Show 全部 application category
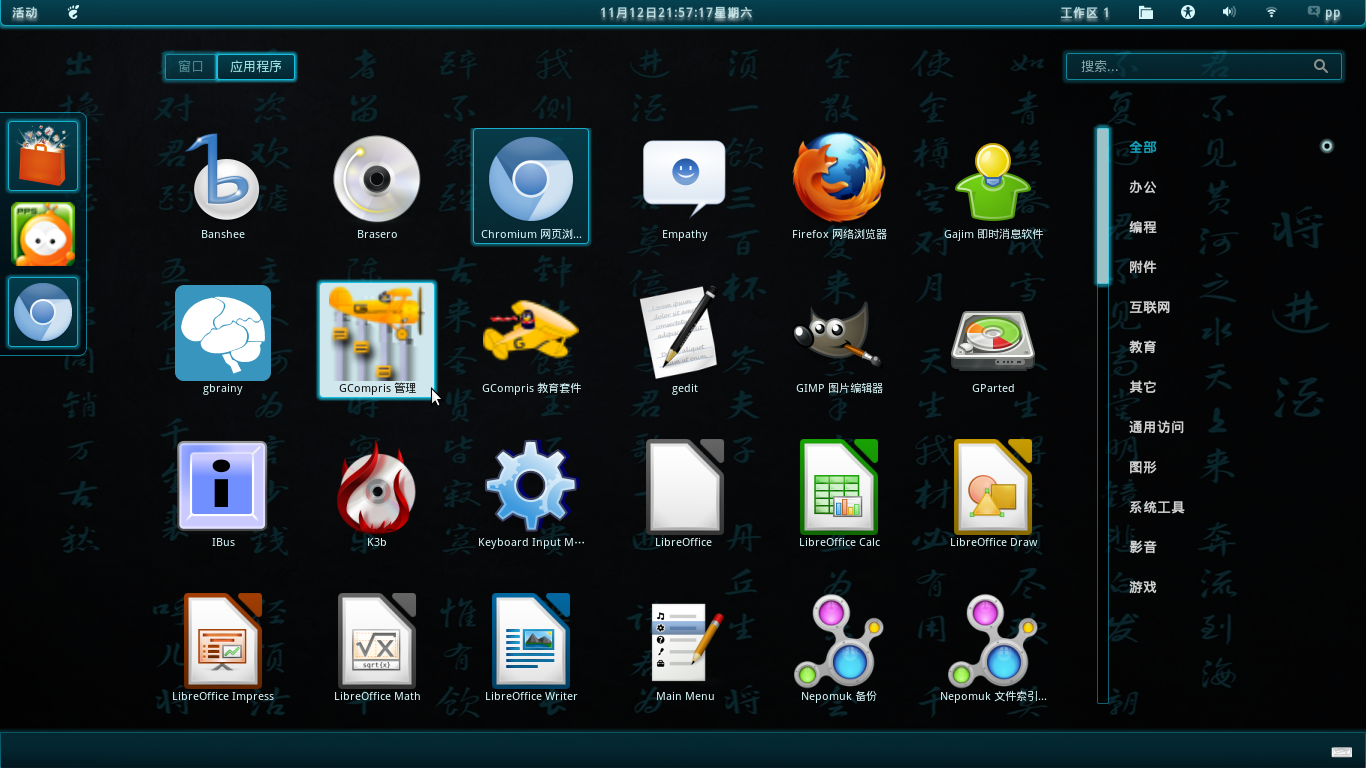Image resolution: width=1366 pixels, height=768 pixels. [x=1143, y=147]
